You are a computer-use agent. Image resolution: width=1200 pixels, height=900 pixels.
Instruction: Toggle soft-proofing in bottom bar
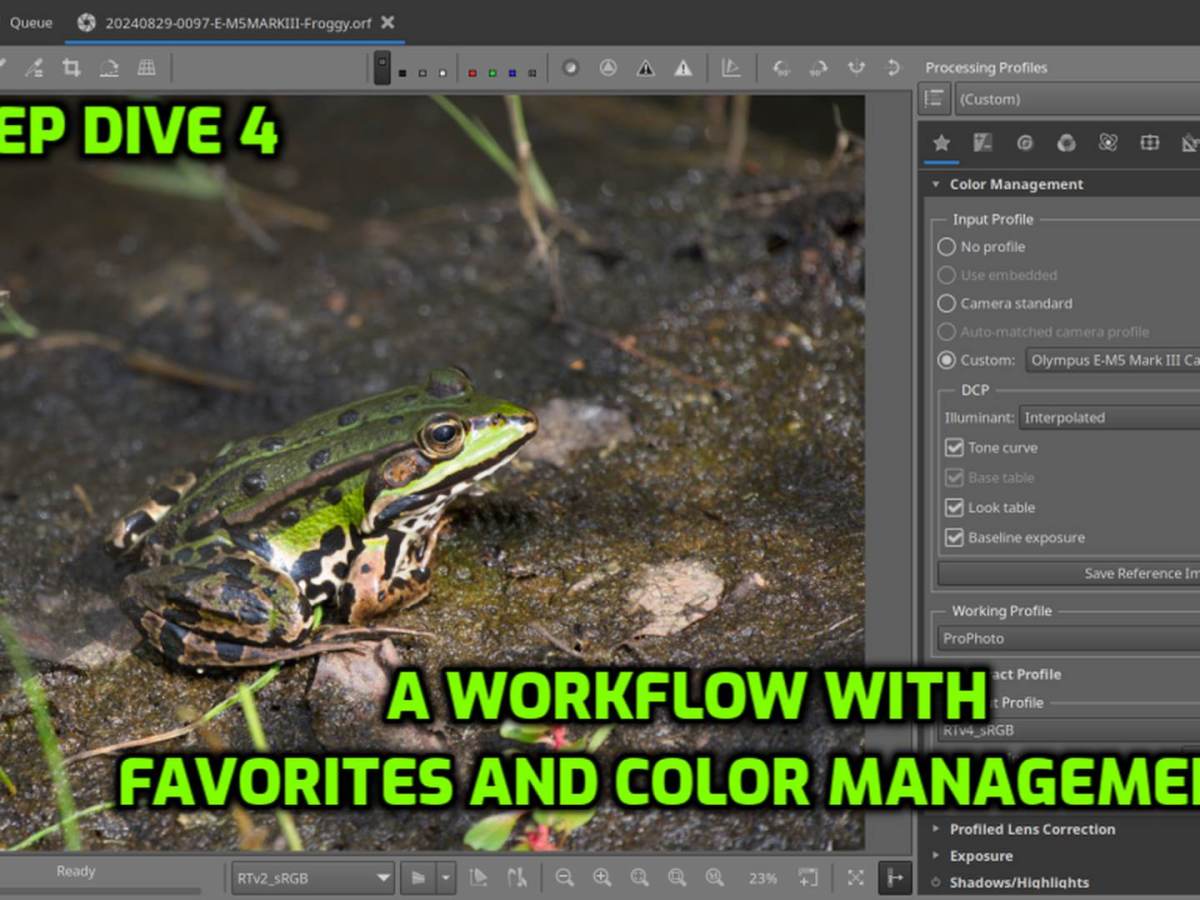pos(479,878)
